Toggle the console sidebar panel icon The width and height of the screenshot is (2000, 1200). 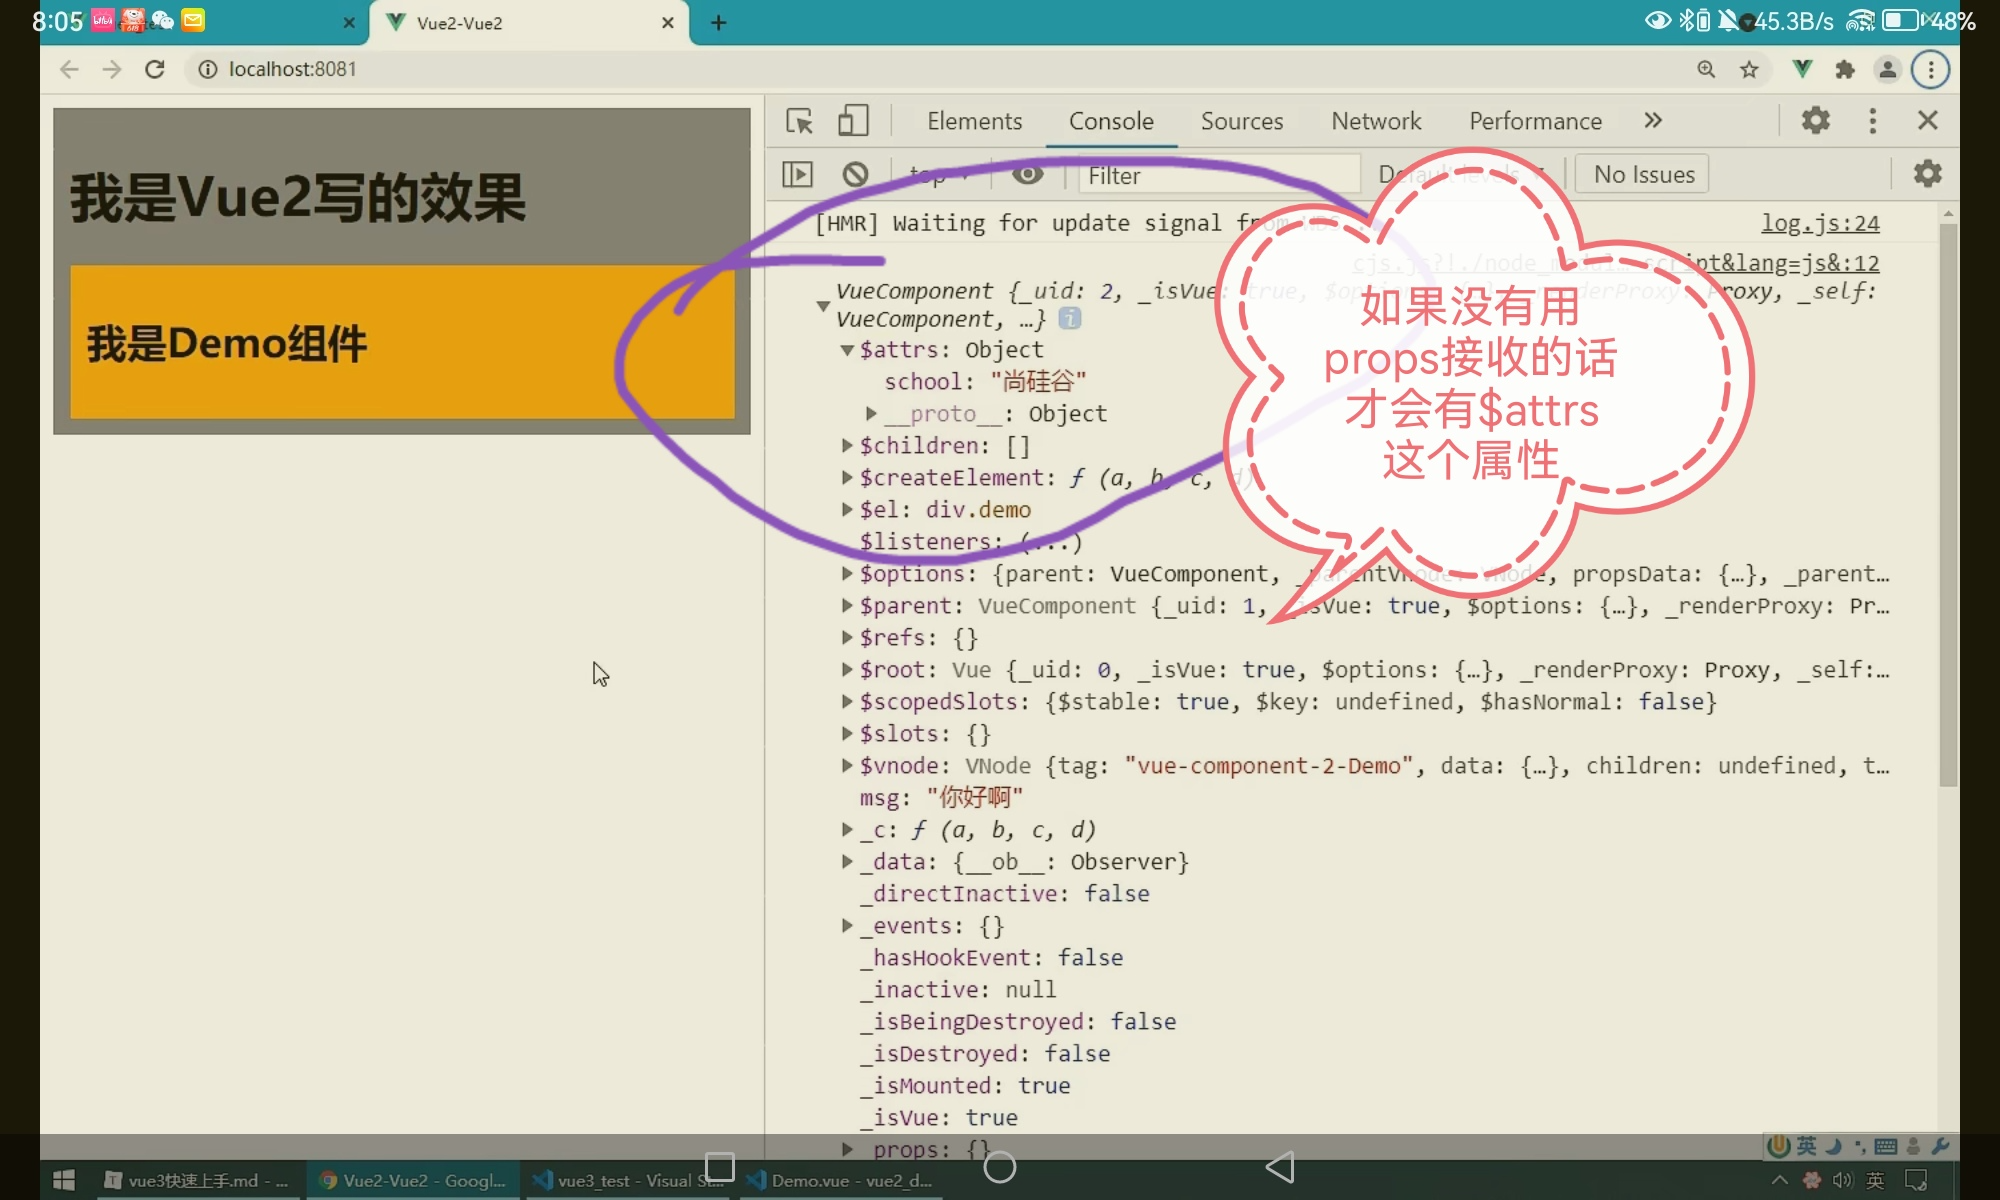(797, 175)
